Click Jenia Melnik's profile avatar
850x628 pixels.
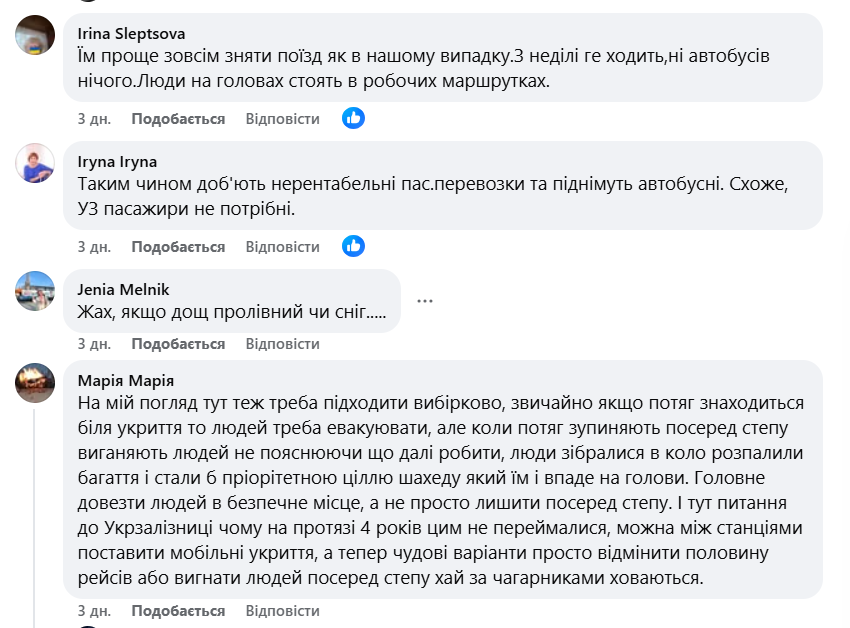pos(35,291)
